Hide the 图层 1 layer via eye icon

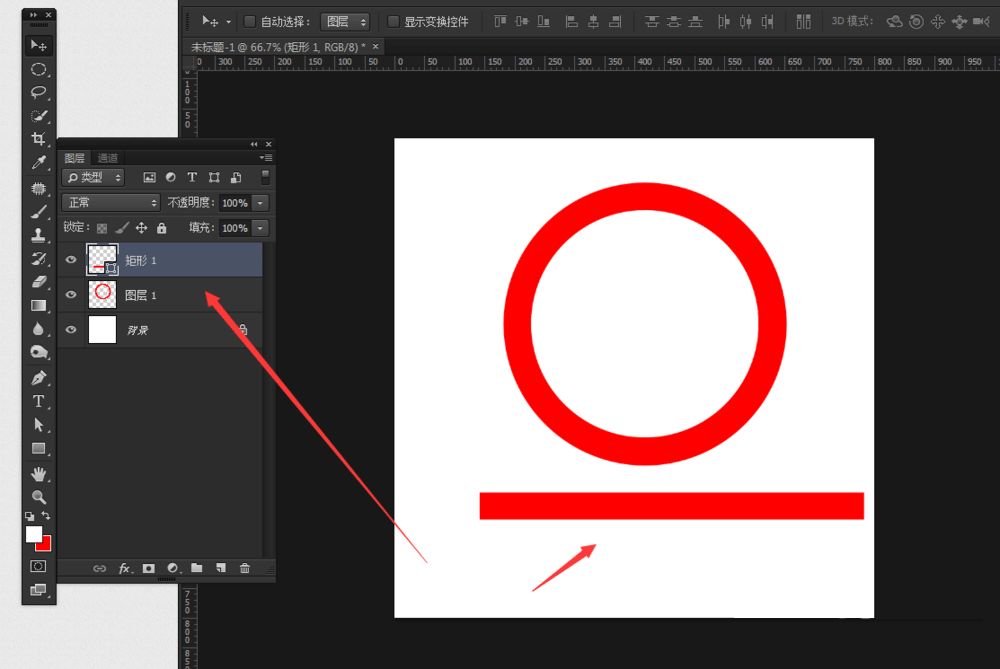(x=71, y=295)
